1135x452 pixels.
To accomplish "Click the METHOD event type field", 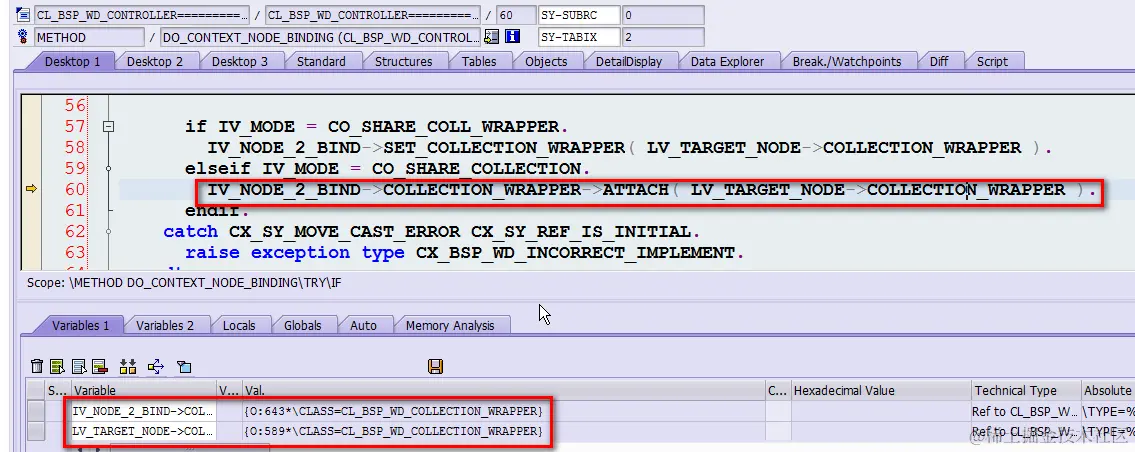I will pos(89,37).
